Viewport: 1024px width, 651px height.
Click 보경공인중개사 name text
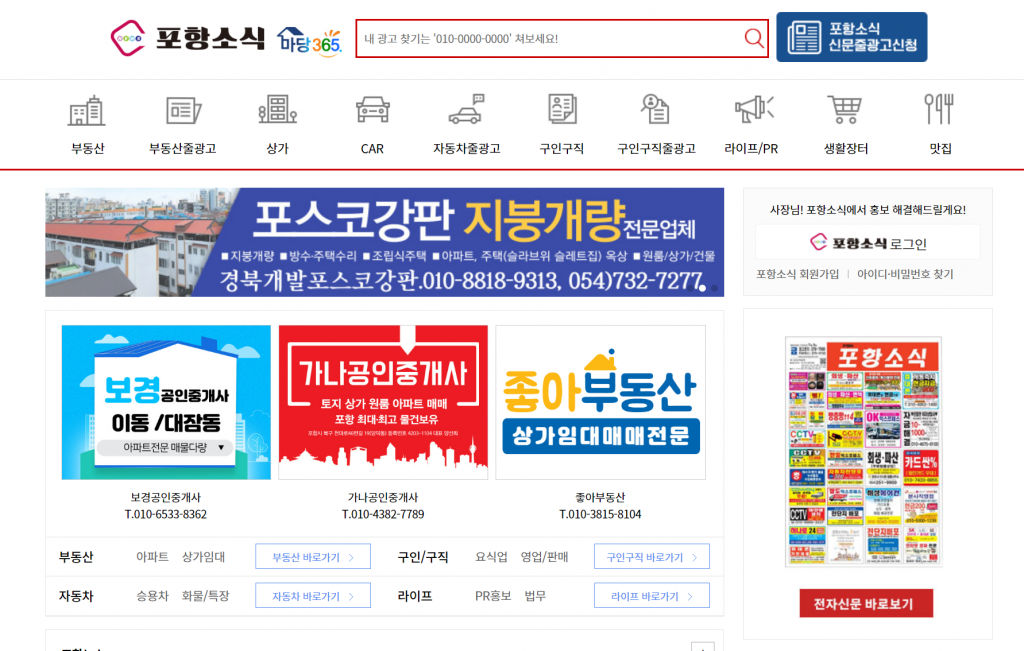pos(166,498)
